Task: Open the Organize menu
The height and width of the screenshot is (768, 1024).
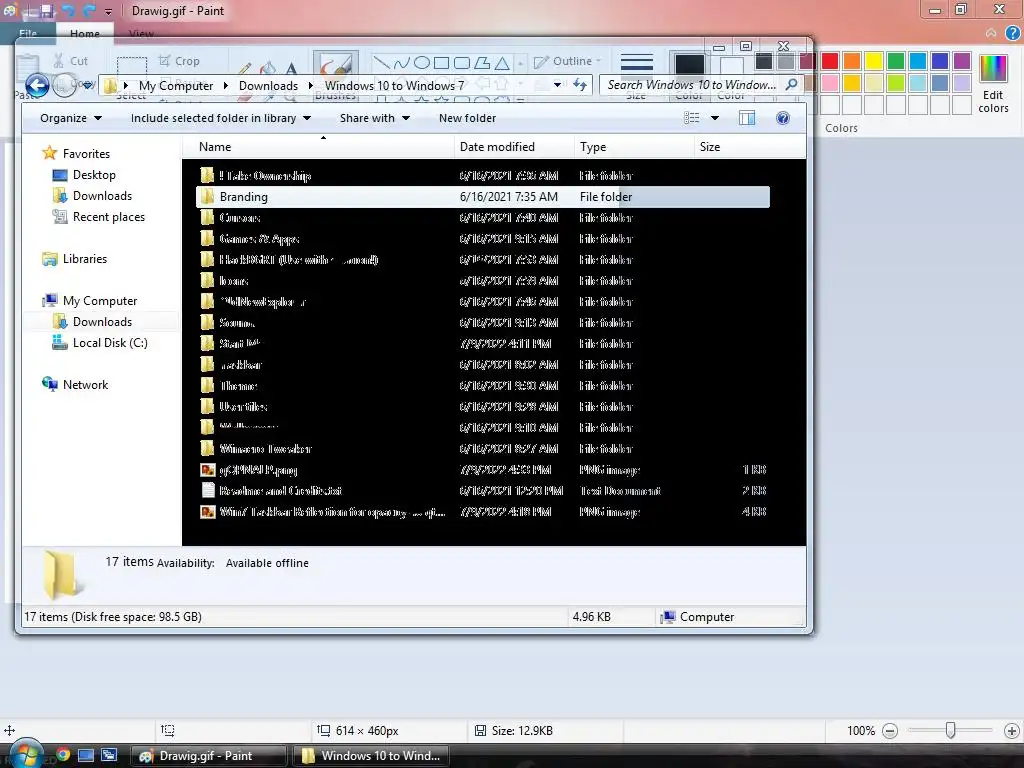Action: tap(71, 118)
